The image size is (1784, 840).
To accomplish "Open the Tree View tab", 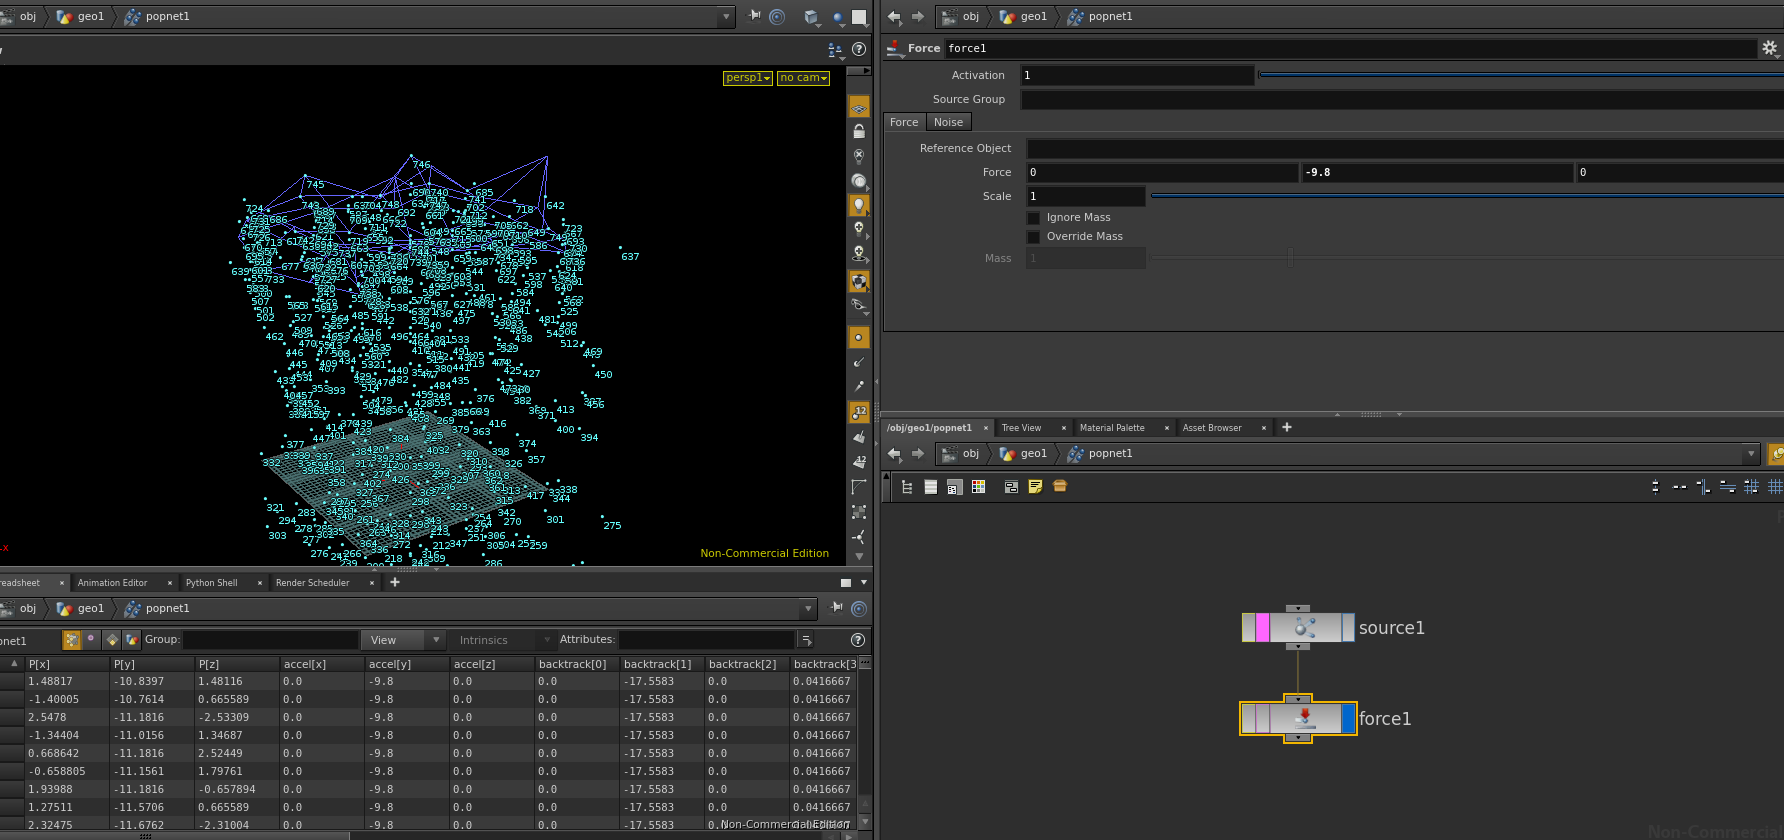I will coord(1021,428).
